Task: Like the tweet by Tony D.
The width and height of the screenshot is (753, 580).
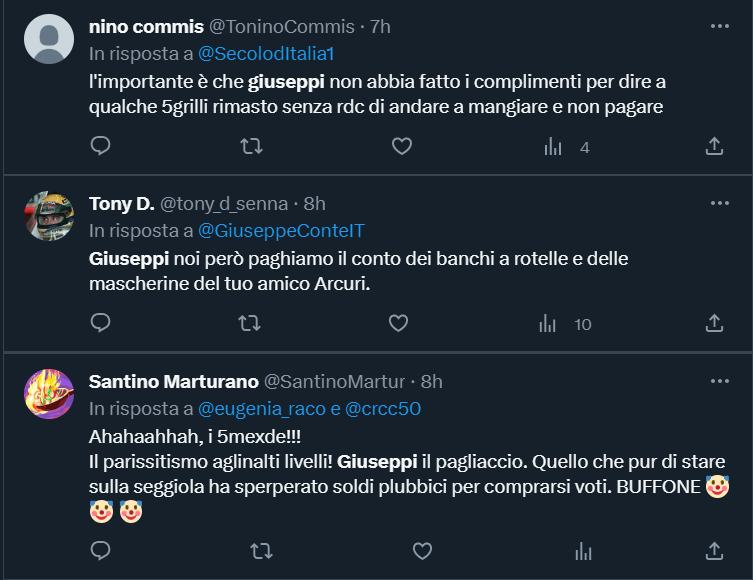Action: click(398, 323)
